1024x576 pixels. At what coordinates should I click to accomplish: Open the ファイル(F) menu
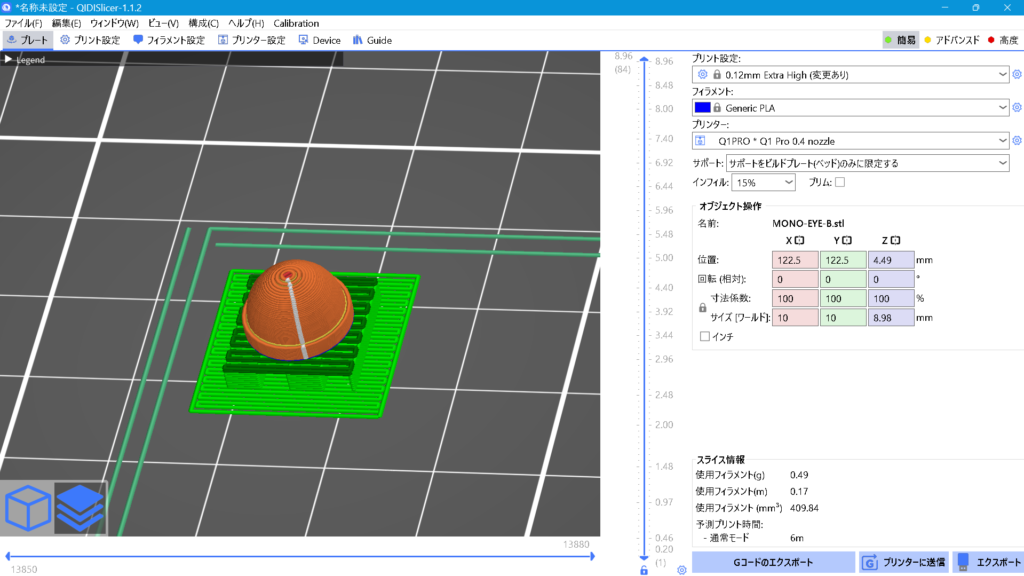click(24, 23)
